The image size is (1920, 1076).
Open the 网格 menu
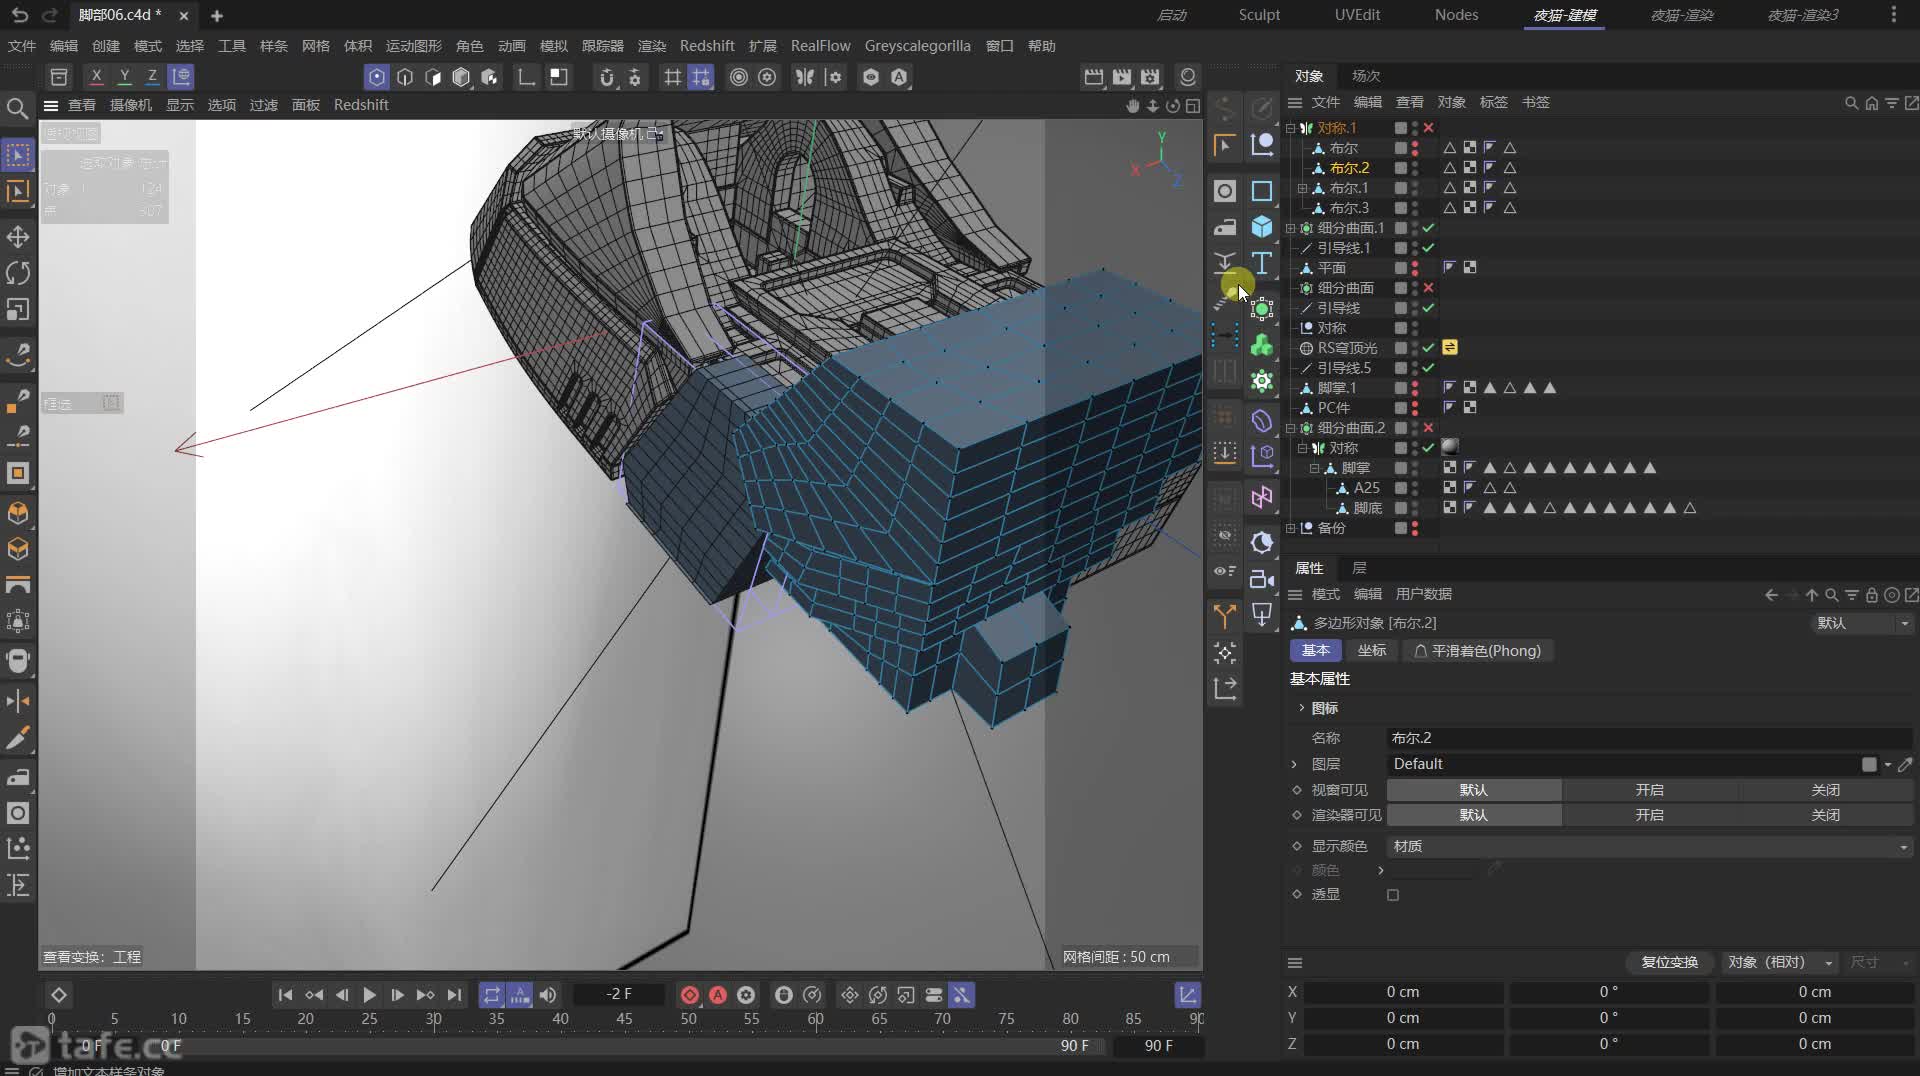pos(315,46)
